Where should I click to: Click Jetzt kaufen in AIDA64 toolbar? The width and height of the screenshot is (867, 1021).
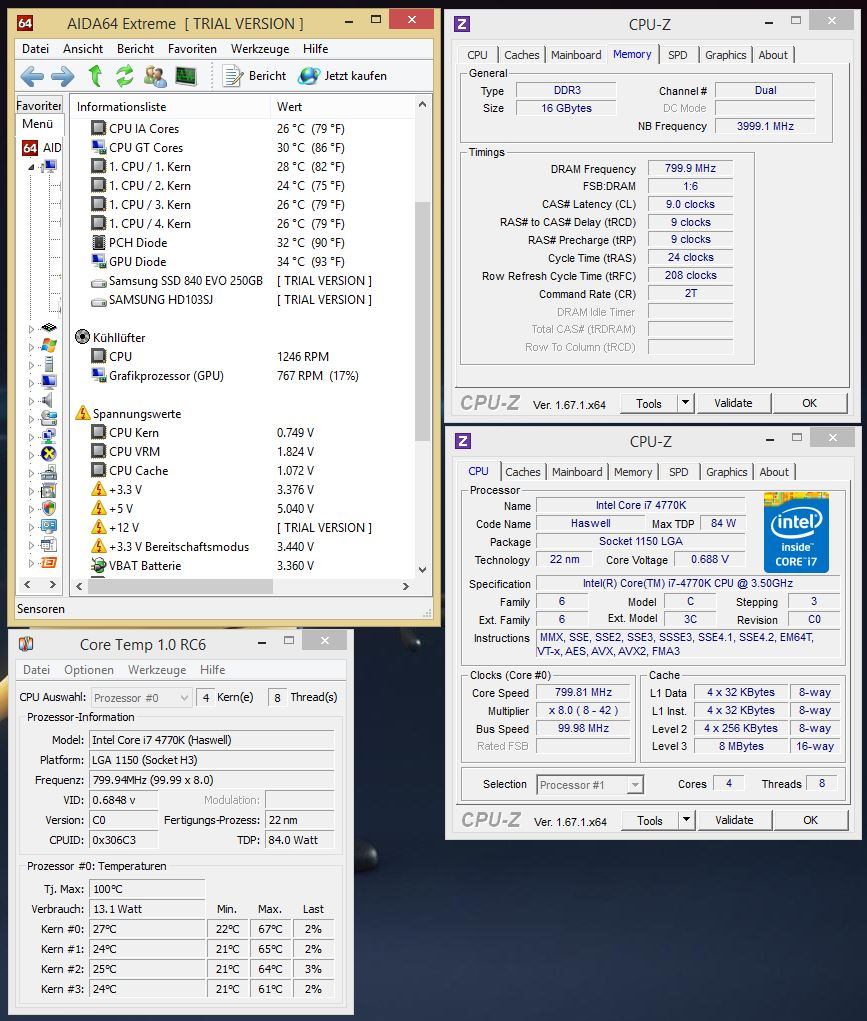[x=343, y=76]
